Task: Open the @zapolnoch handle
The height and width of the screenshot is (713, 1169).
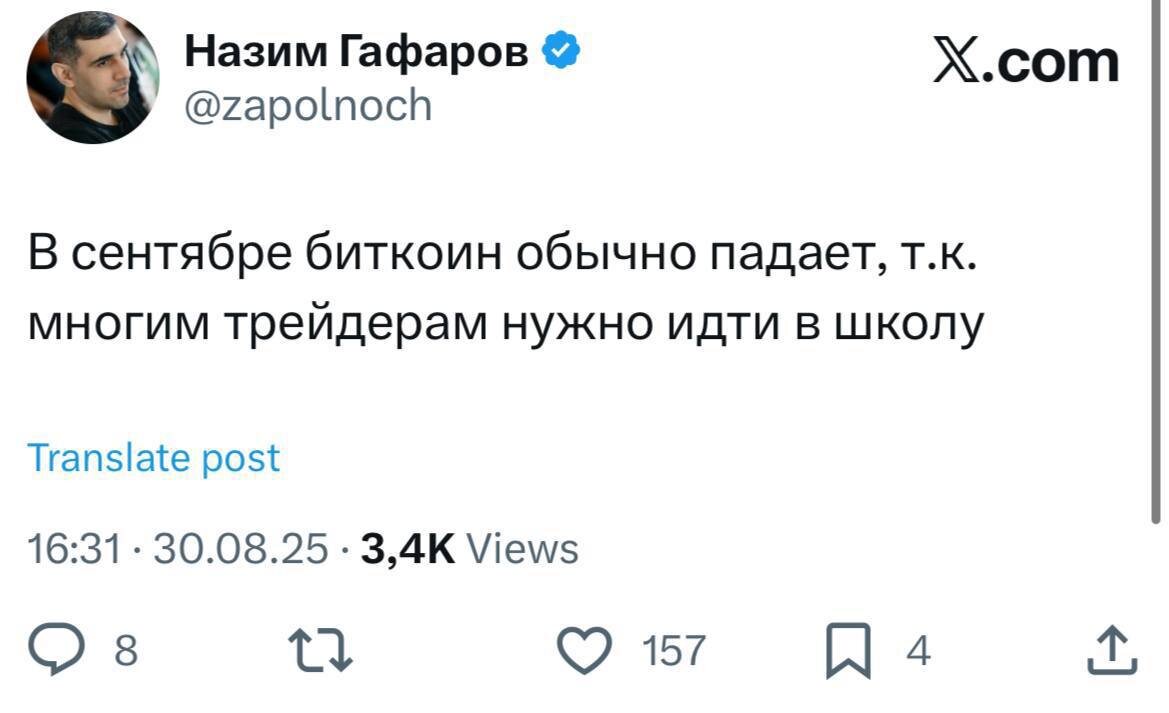Action: (x=309, y=103)
